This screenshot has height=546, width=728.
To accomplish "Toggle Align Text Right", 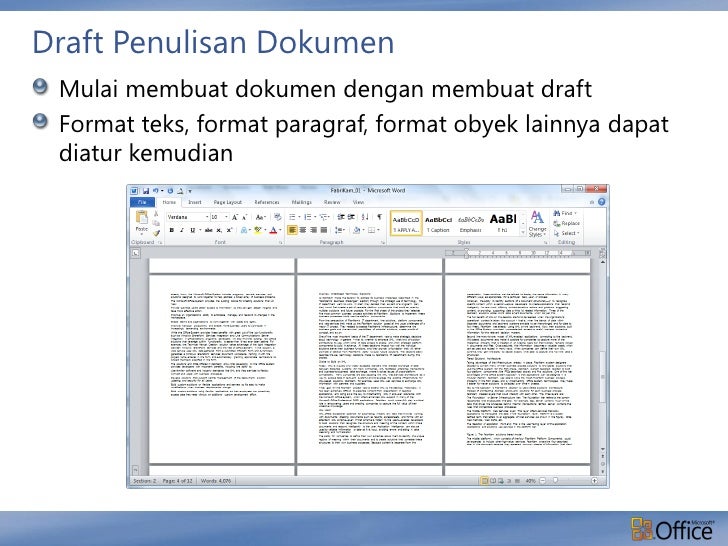I will pos(313,230).
